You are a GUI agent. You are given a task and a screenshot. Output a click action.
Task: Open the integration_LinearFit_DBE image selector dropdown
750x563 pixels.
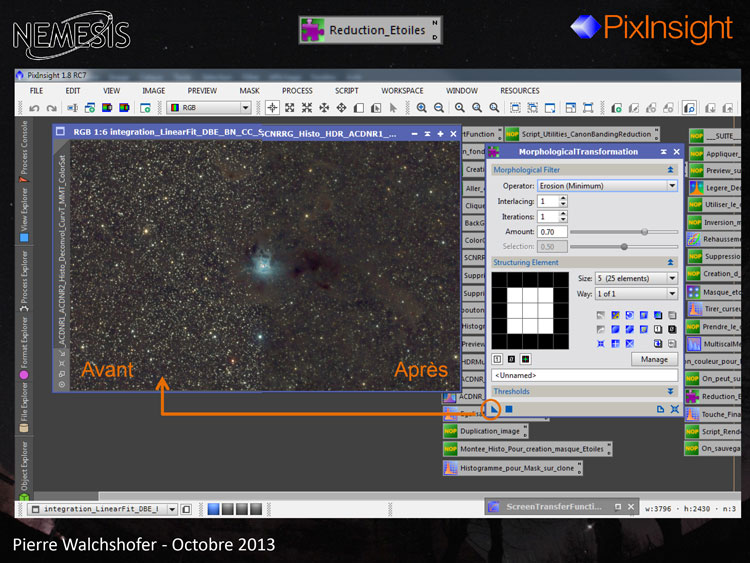[102, 509]
